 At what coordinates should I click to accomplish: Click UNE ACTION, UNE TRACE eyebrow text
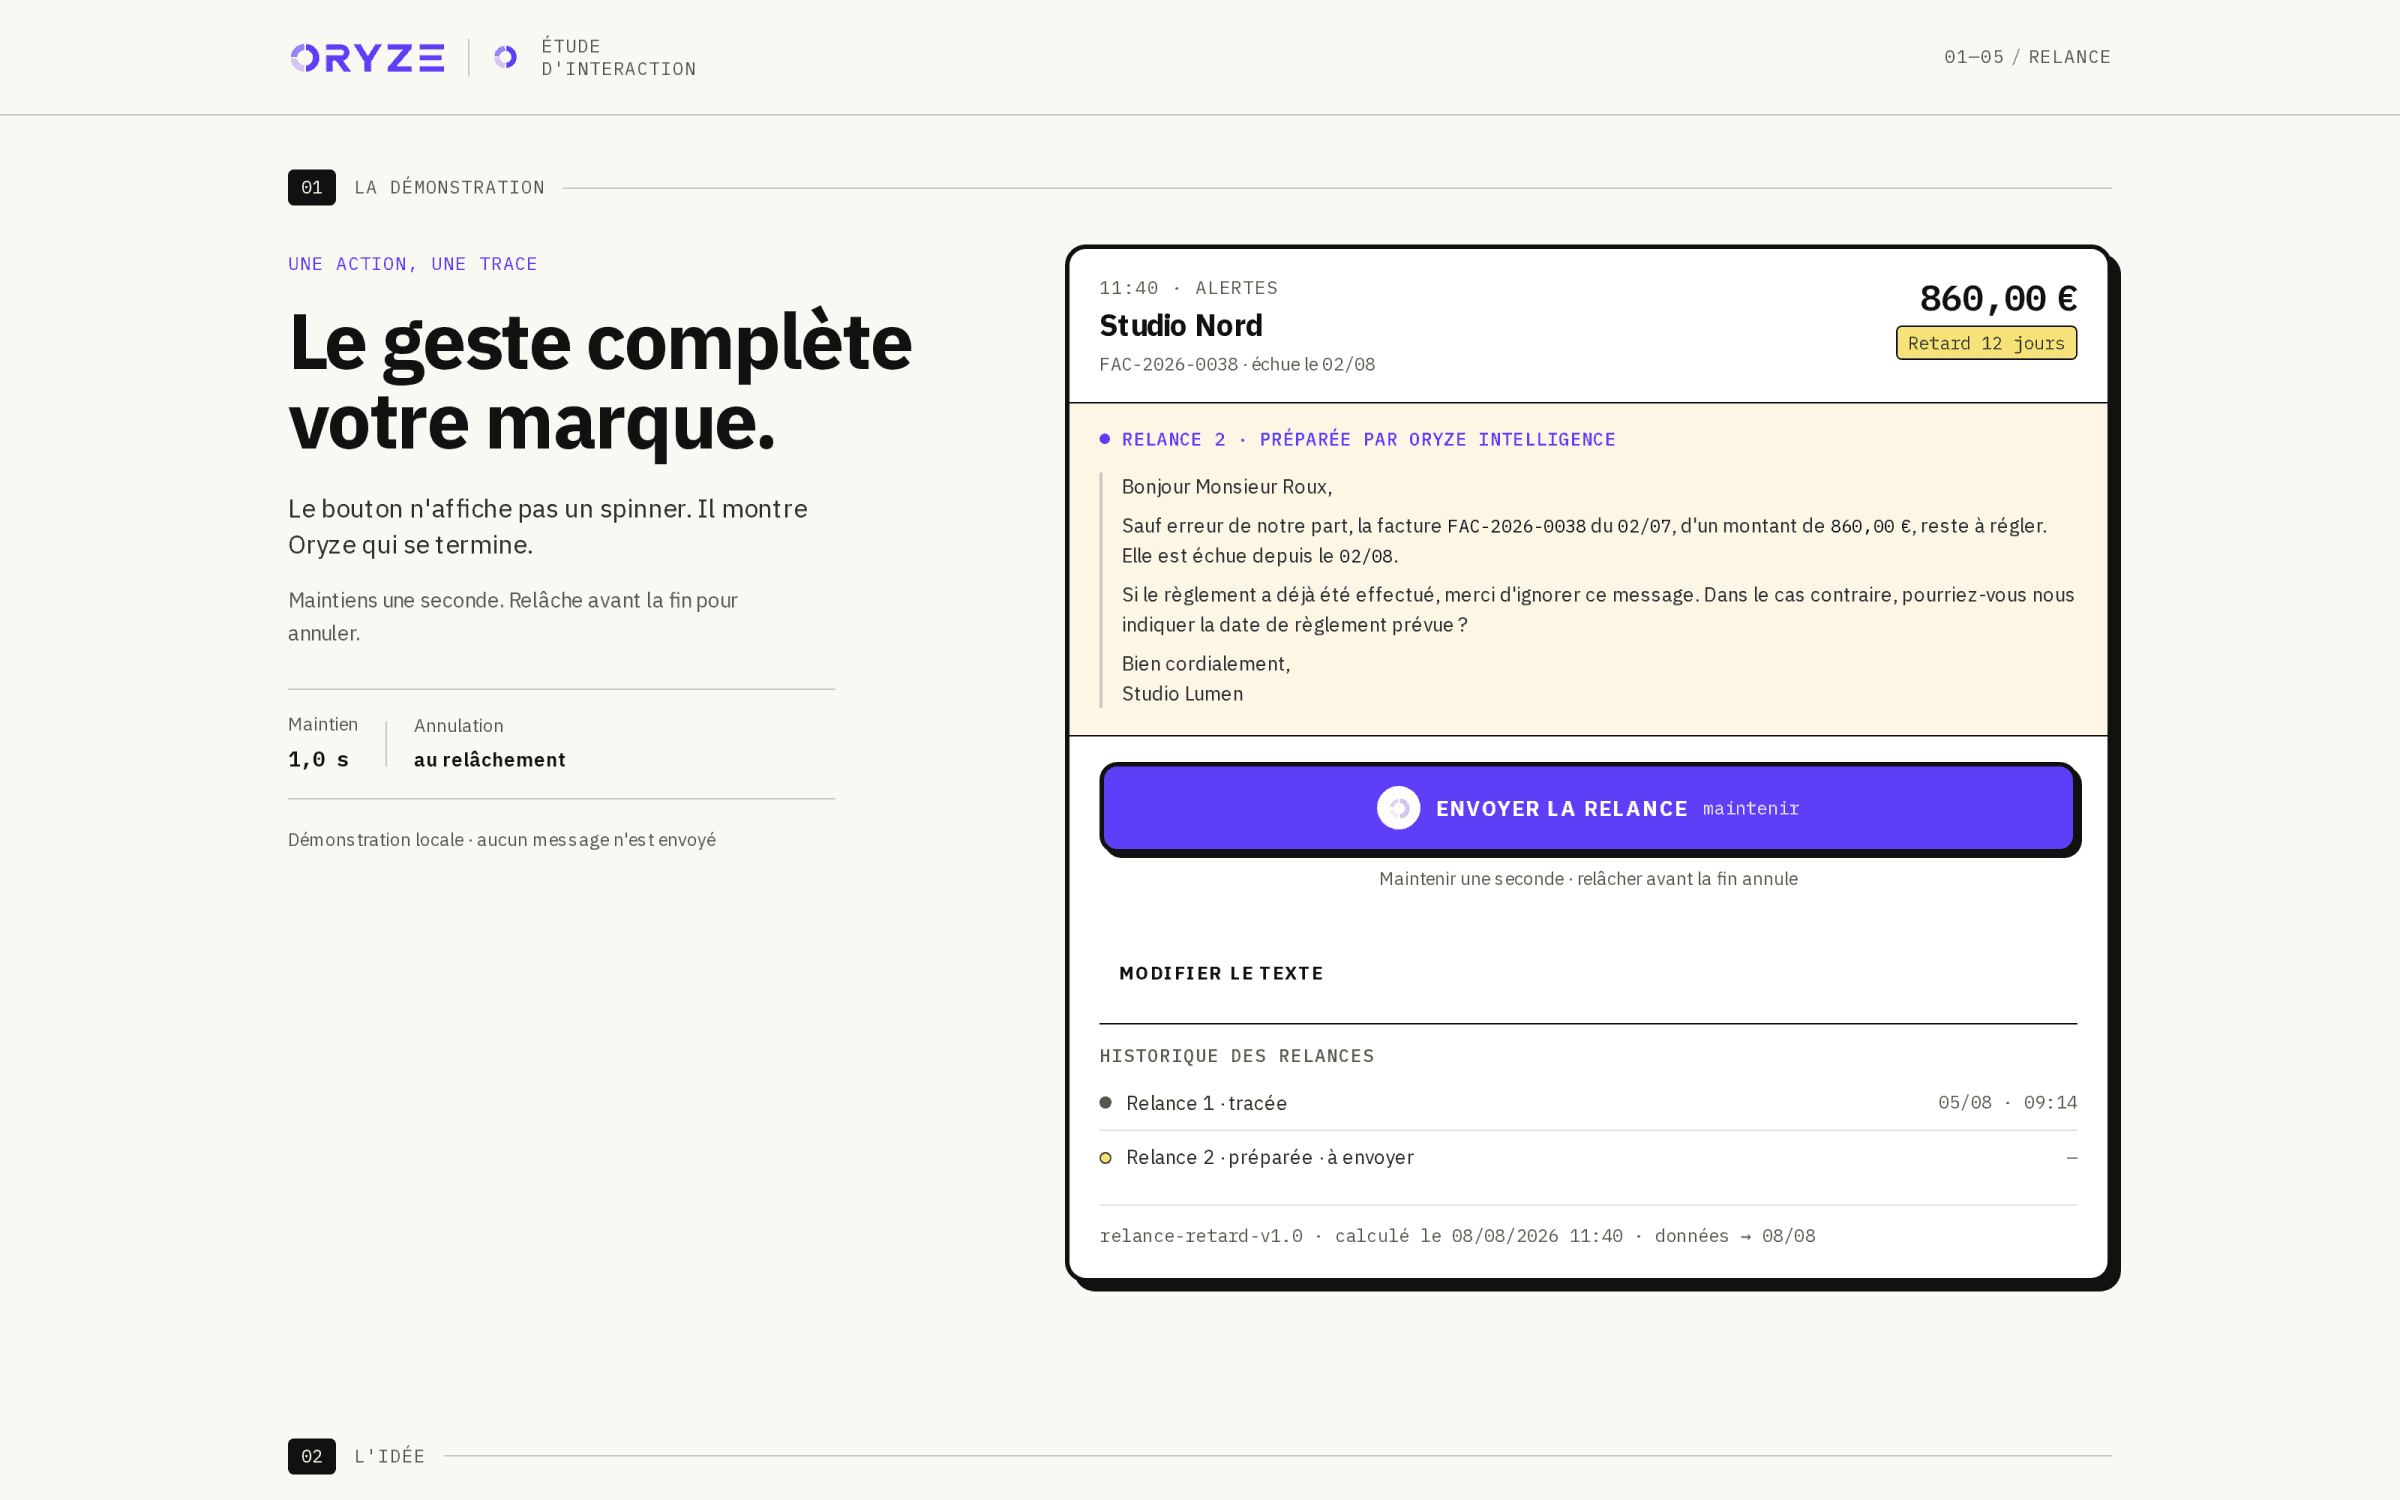click(412, 264)
